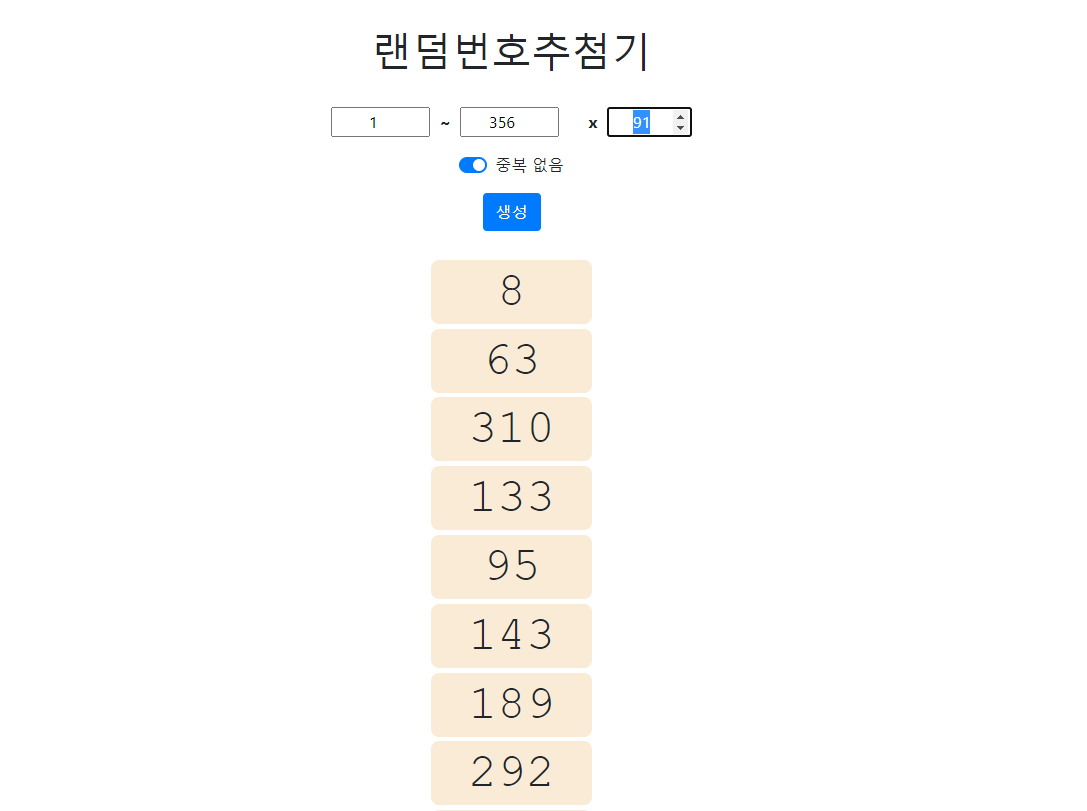
Task: Increase count with the up stepper arrow
Action: 680,117
